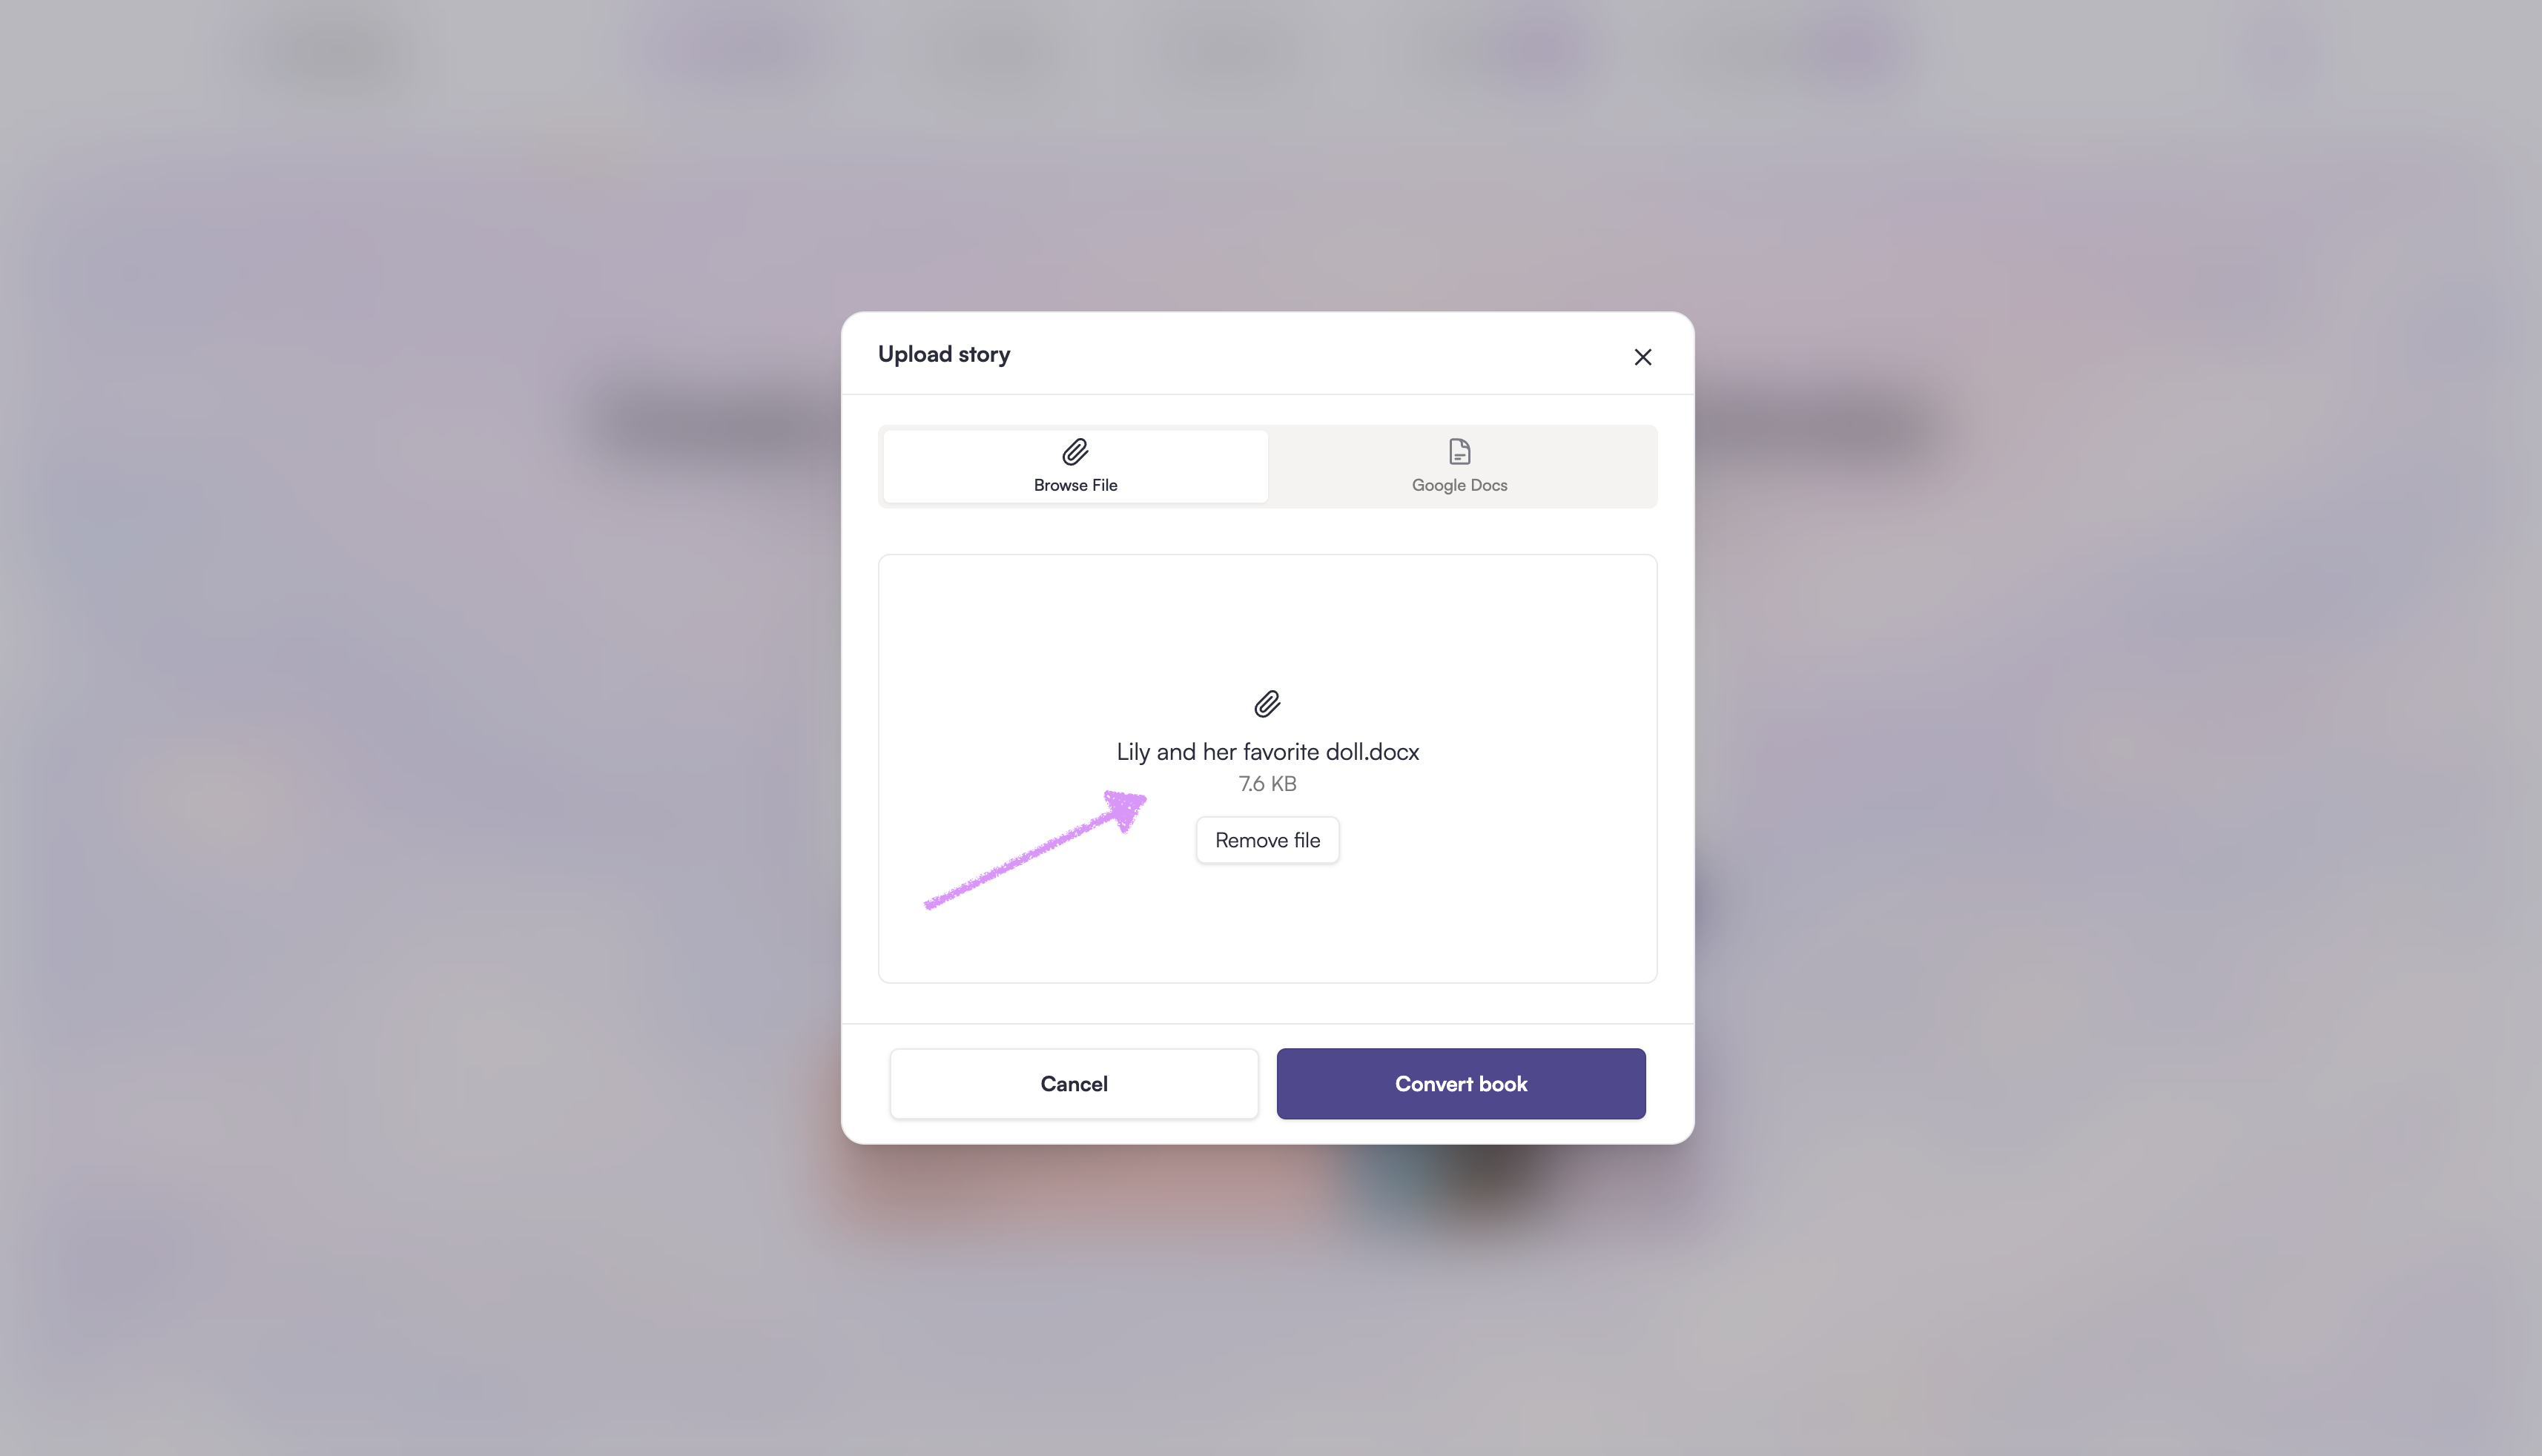Start conversion with Convert book
The height and width of the screenshot is (1456, 2542).
pos(1460,1083)
